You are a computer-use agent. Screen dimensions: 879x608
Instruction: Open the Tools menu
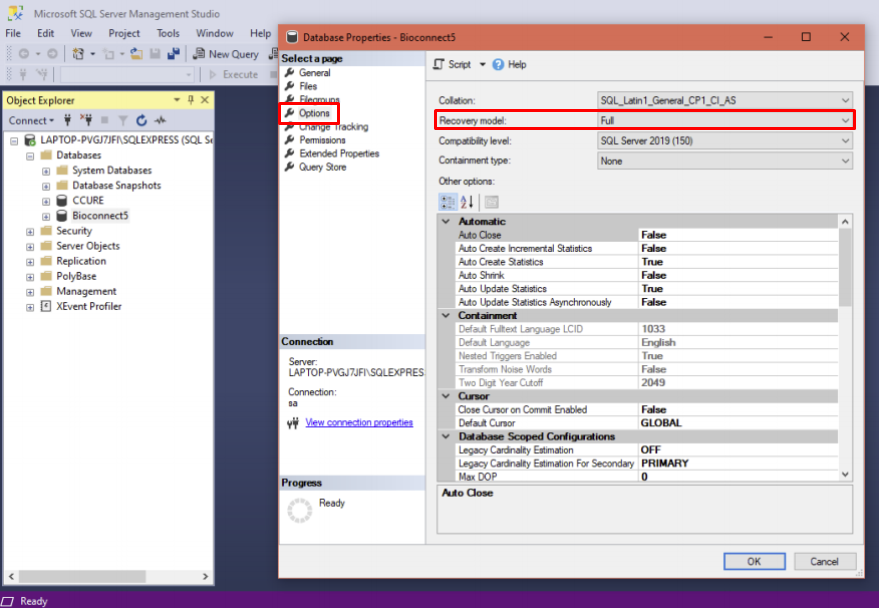click(168, 34)
